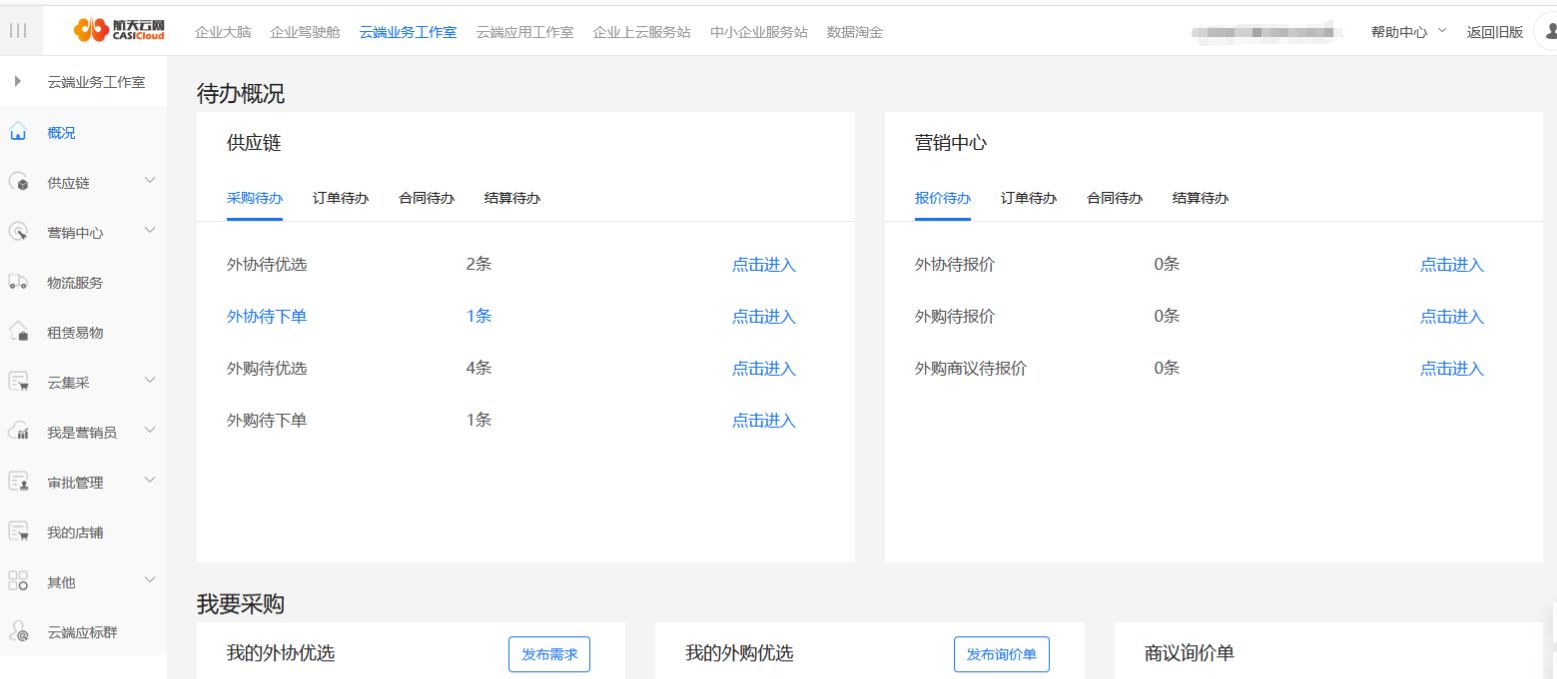Click the 发布需求 button

pos(549,654)
